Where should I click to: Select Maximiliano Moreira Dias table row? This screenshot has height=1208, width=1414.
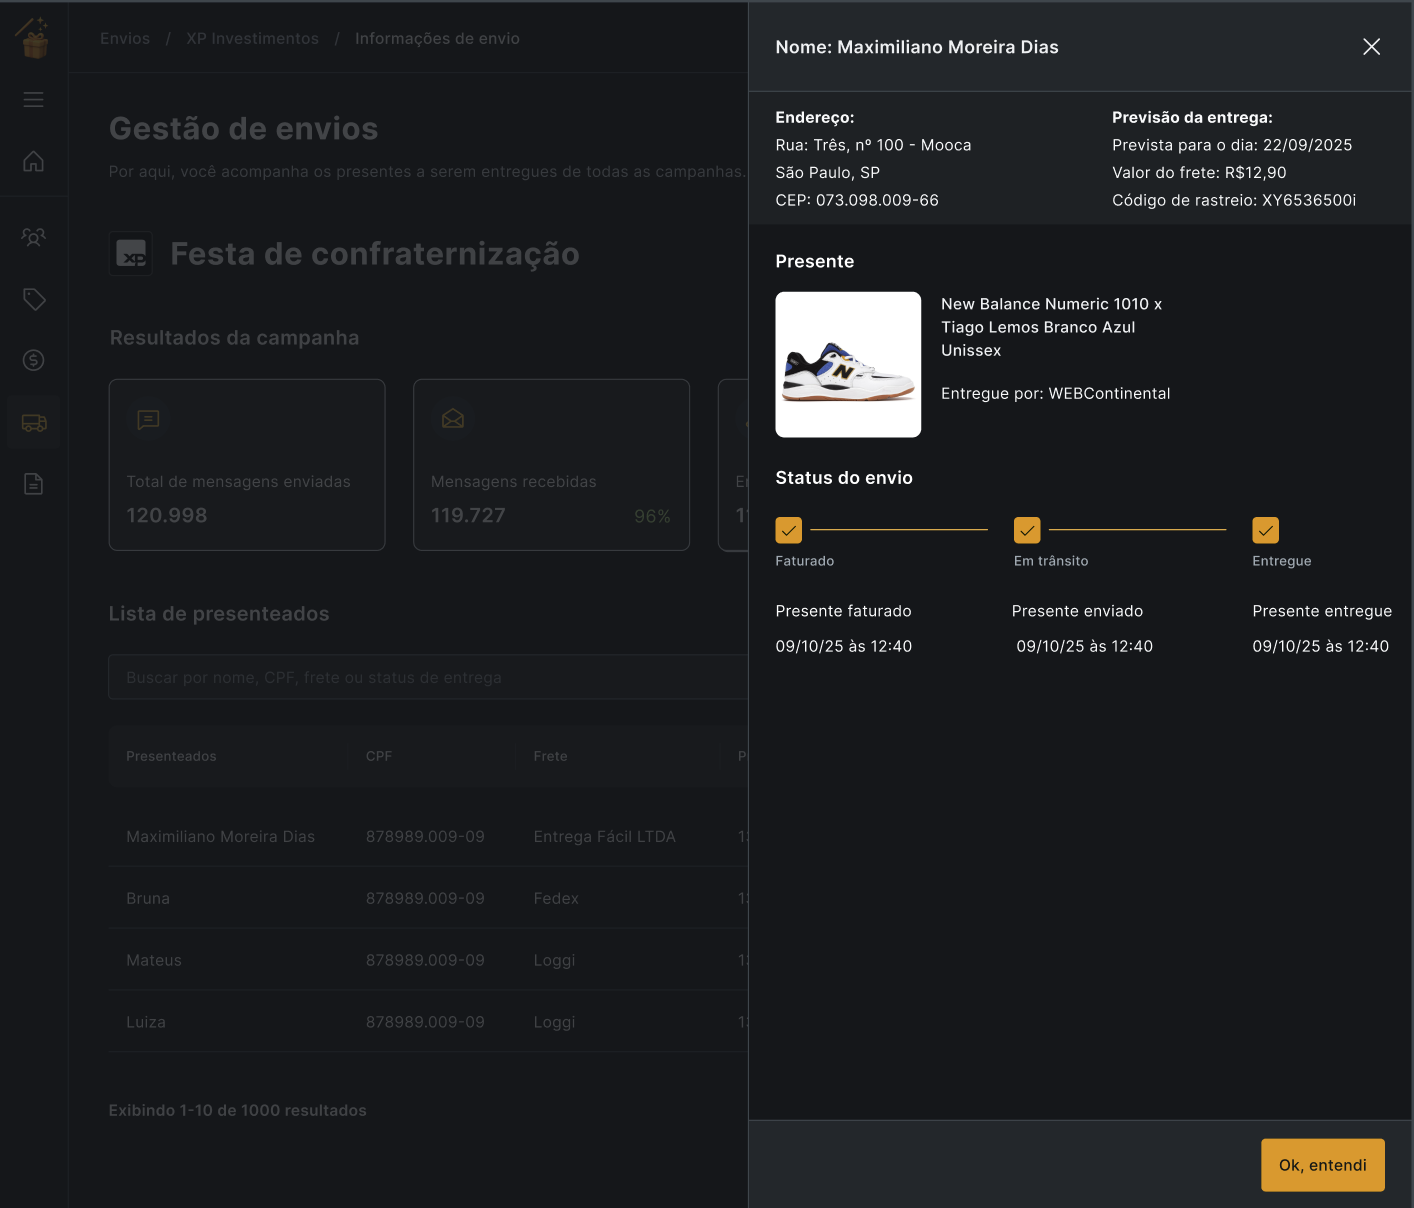[428, 836]
